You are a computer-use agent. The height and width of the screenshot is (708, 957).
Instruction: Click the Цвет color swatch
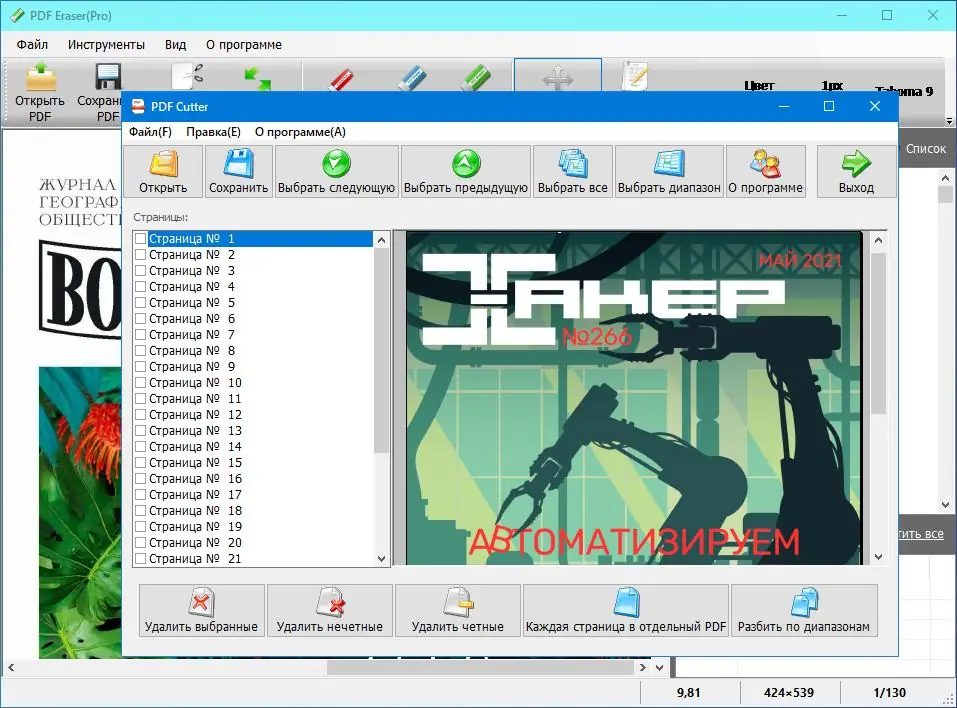point(760,86)
